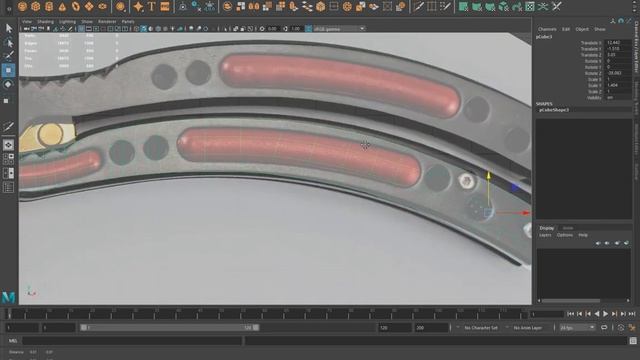
Task: Click the MEL command line input
Action: pyautogui.click(x=132, y=340)
